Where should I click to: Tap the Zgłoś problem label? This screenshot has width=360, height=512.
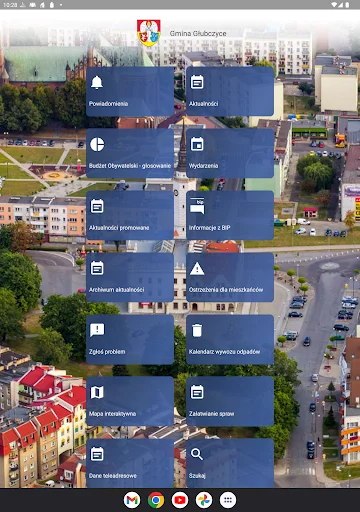(x=107, y=352)
